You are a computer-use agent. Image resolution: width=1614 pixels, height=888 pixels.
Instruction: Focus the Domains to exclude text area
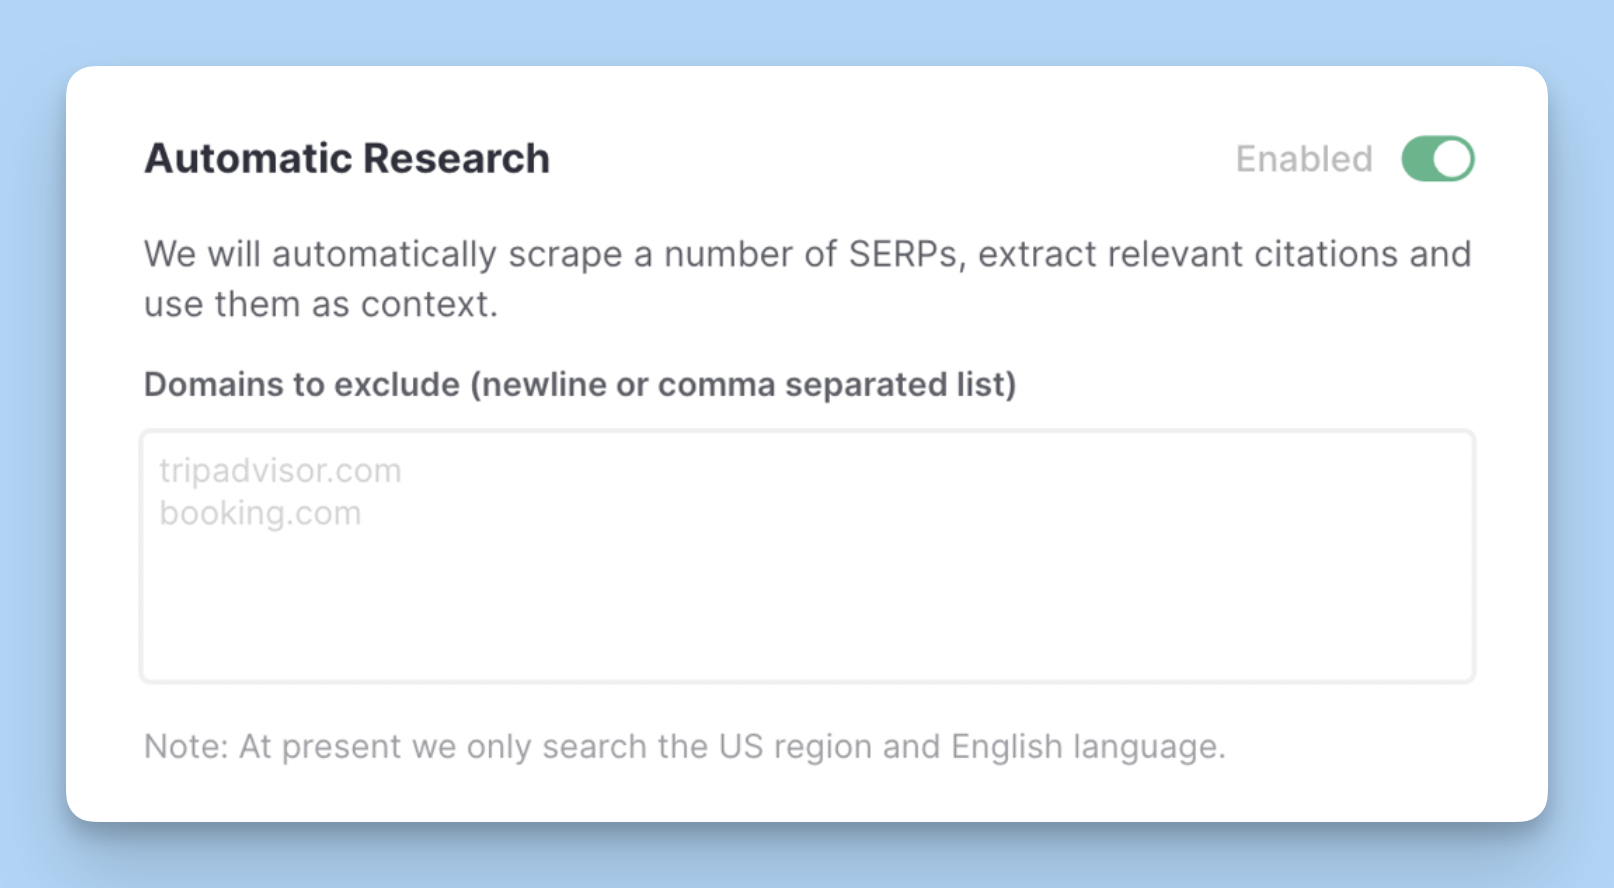(806, 556)
